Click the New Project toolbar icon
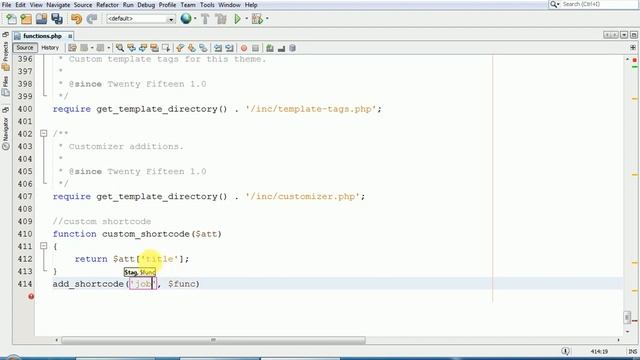 (x=26, y=19)
